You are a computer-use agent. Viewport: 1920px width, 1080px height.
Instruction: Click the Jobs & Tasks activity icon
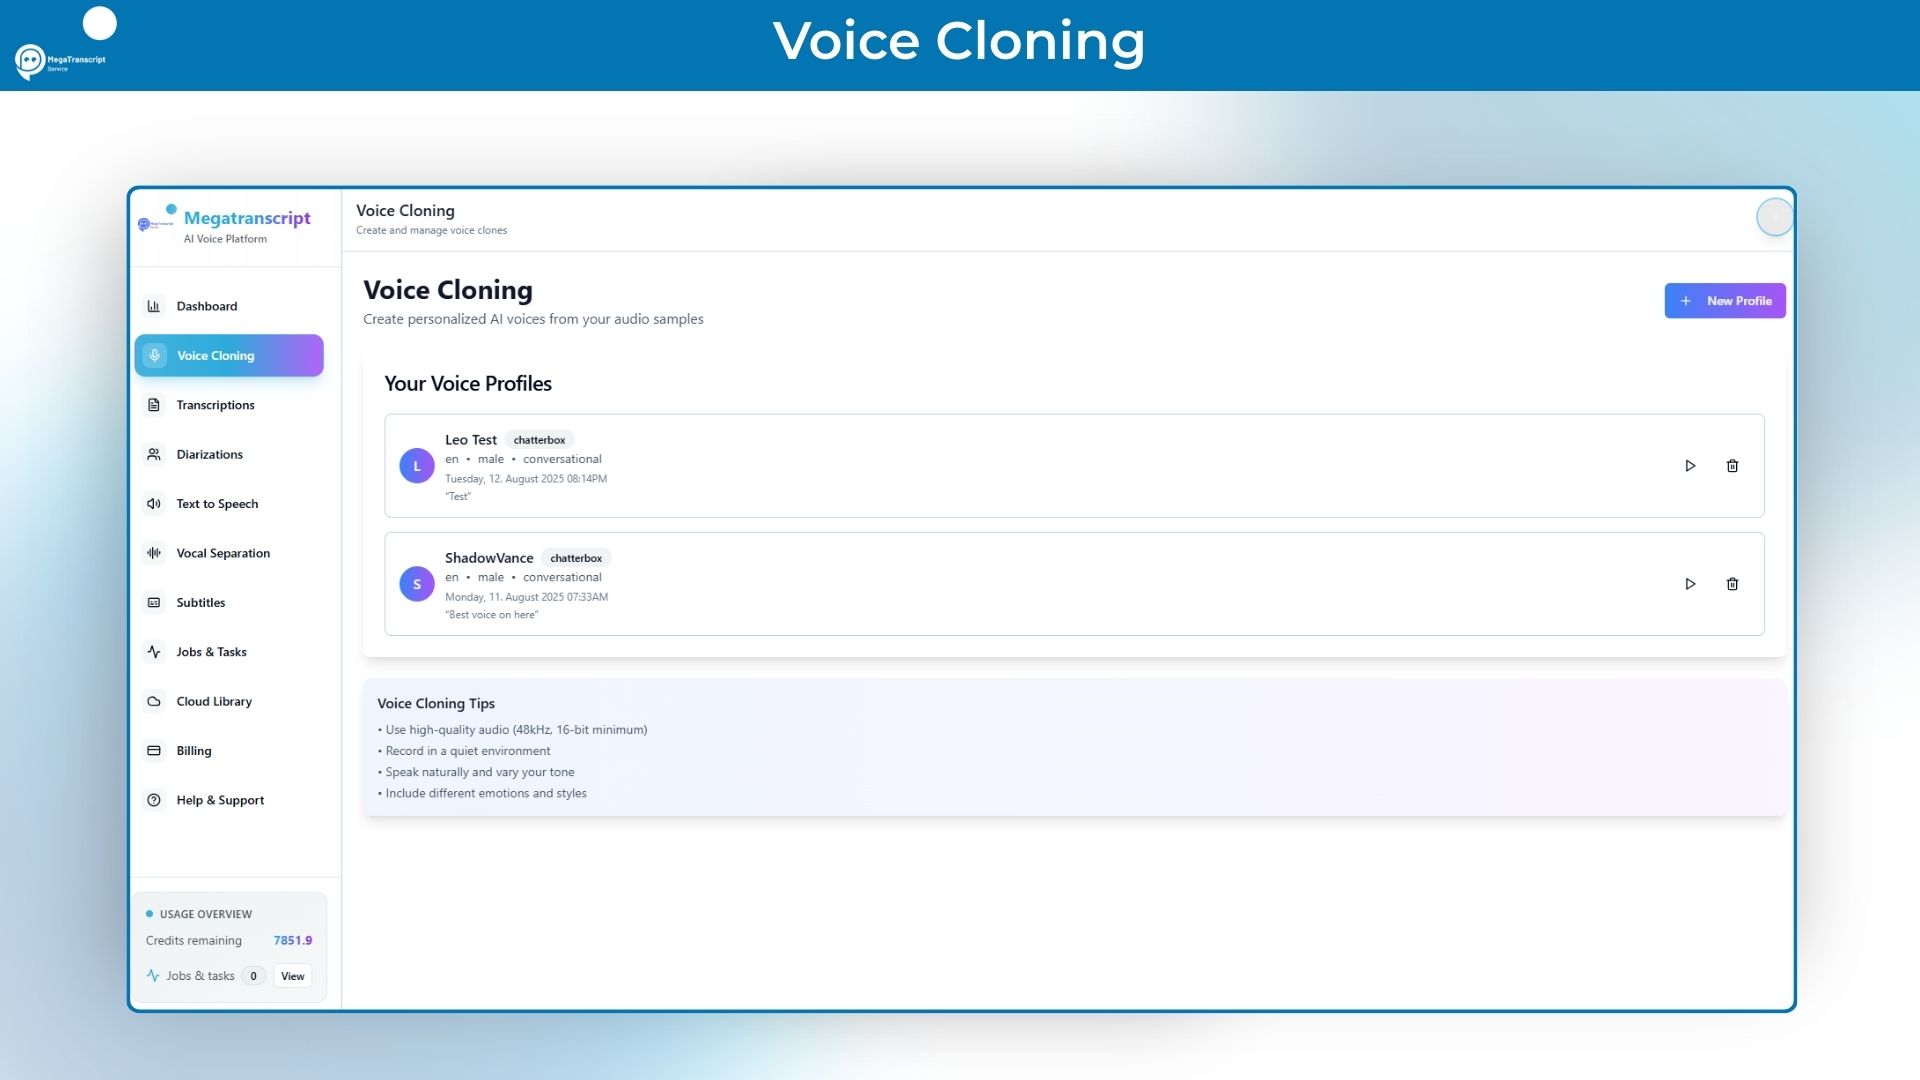(154, 651)
